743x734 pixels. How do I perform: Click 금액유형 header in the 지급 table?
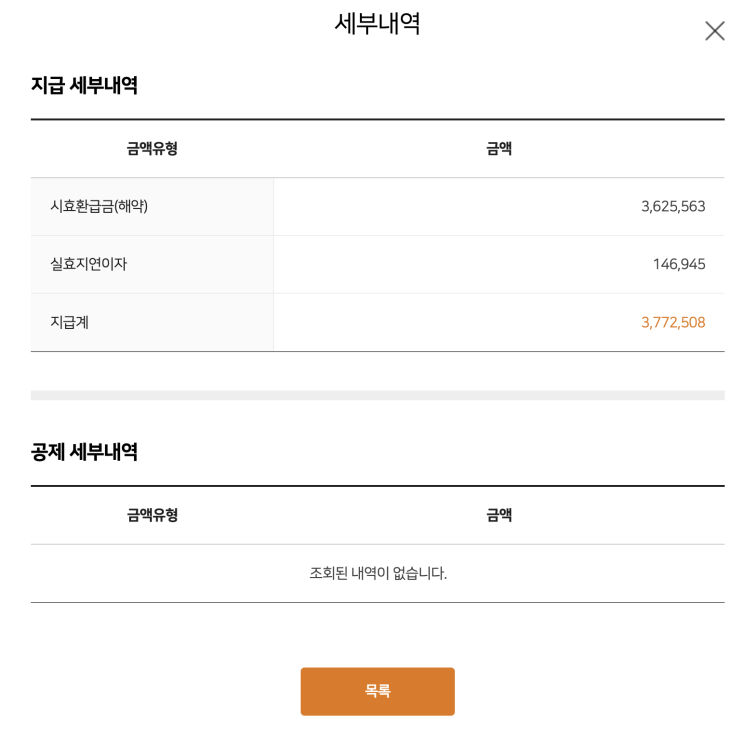point(152,149)
